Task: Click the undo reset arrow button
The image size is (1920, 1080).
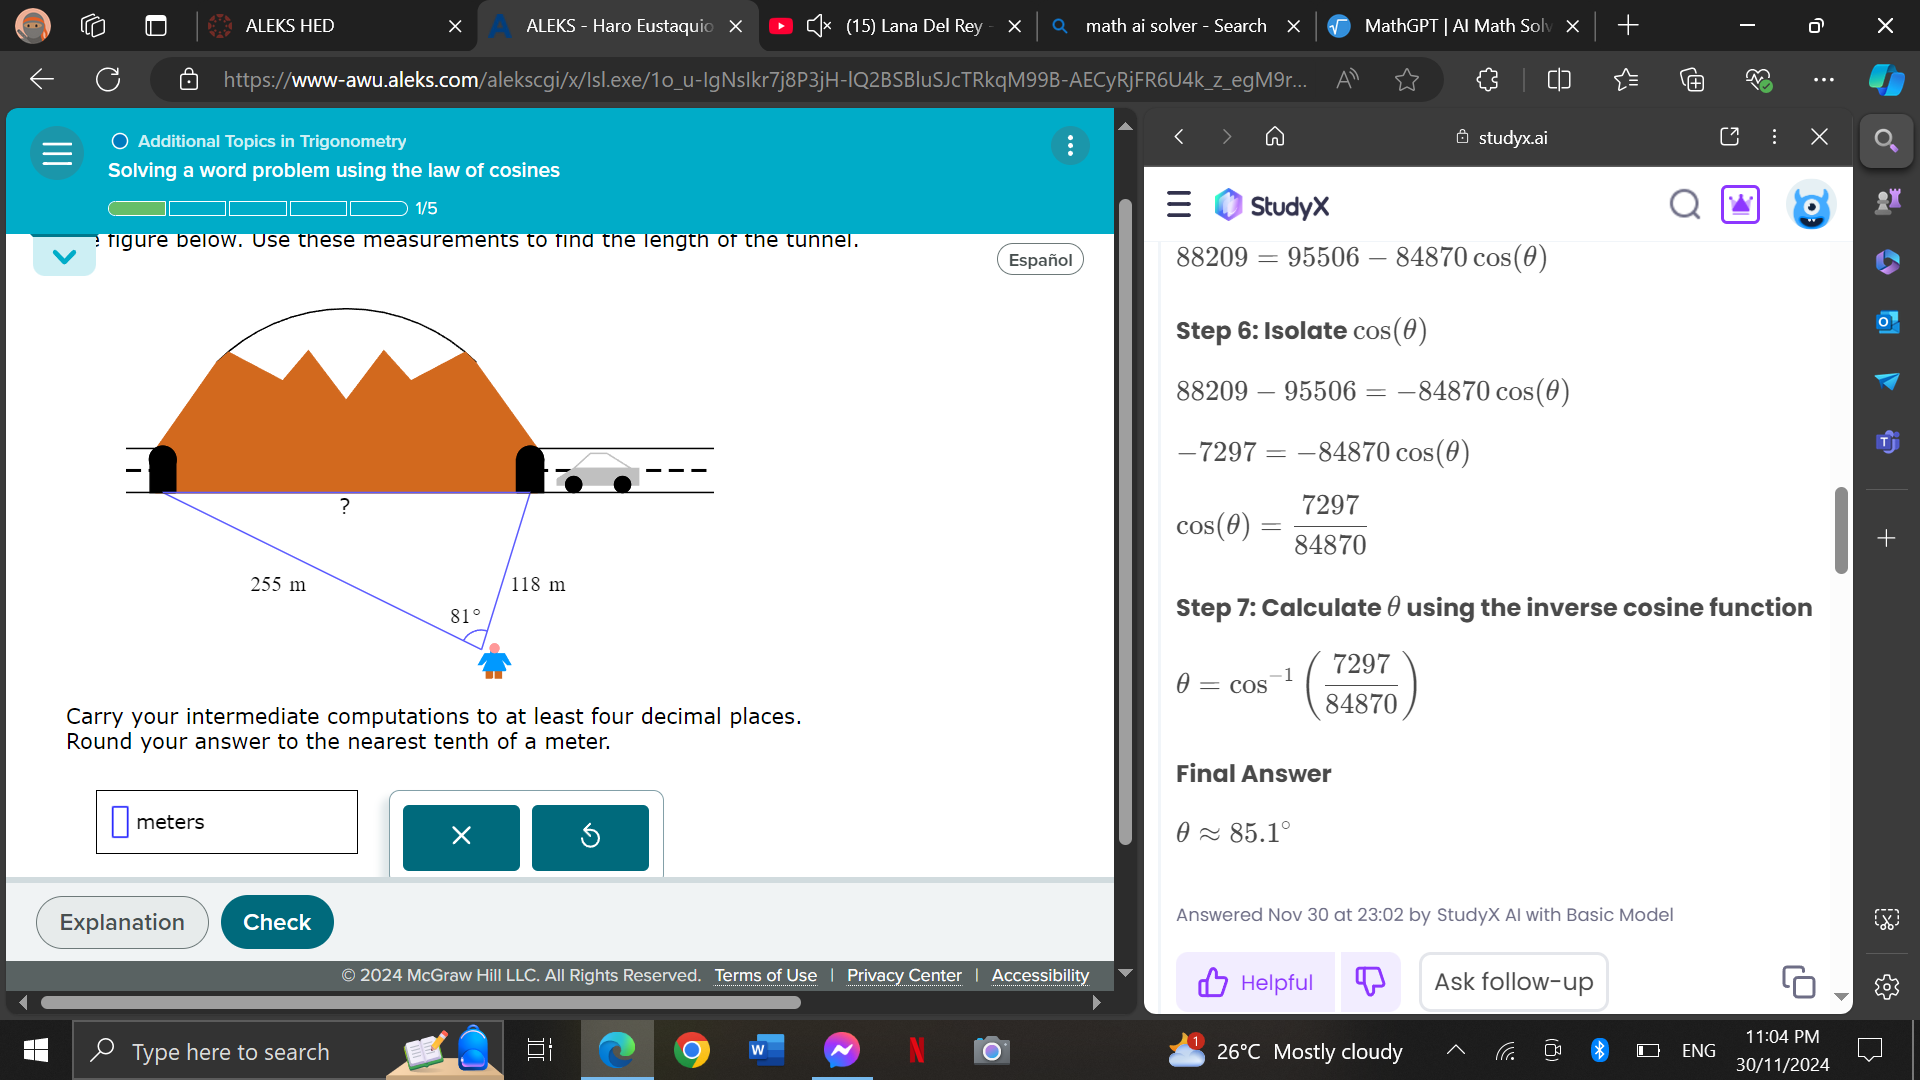Action: click(x=590, y=837)
